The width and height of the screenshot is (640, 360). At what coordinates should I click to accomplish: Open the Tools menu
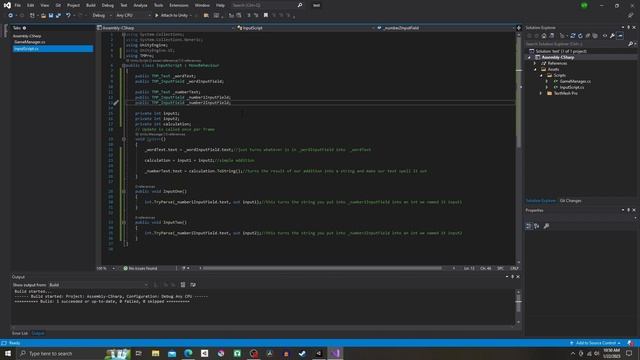[x=158, y=5]
